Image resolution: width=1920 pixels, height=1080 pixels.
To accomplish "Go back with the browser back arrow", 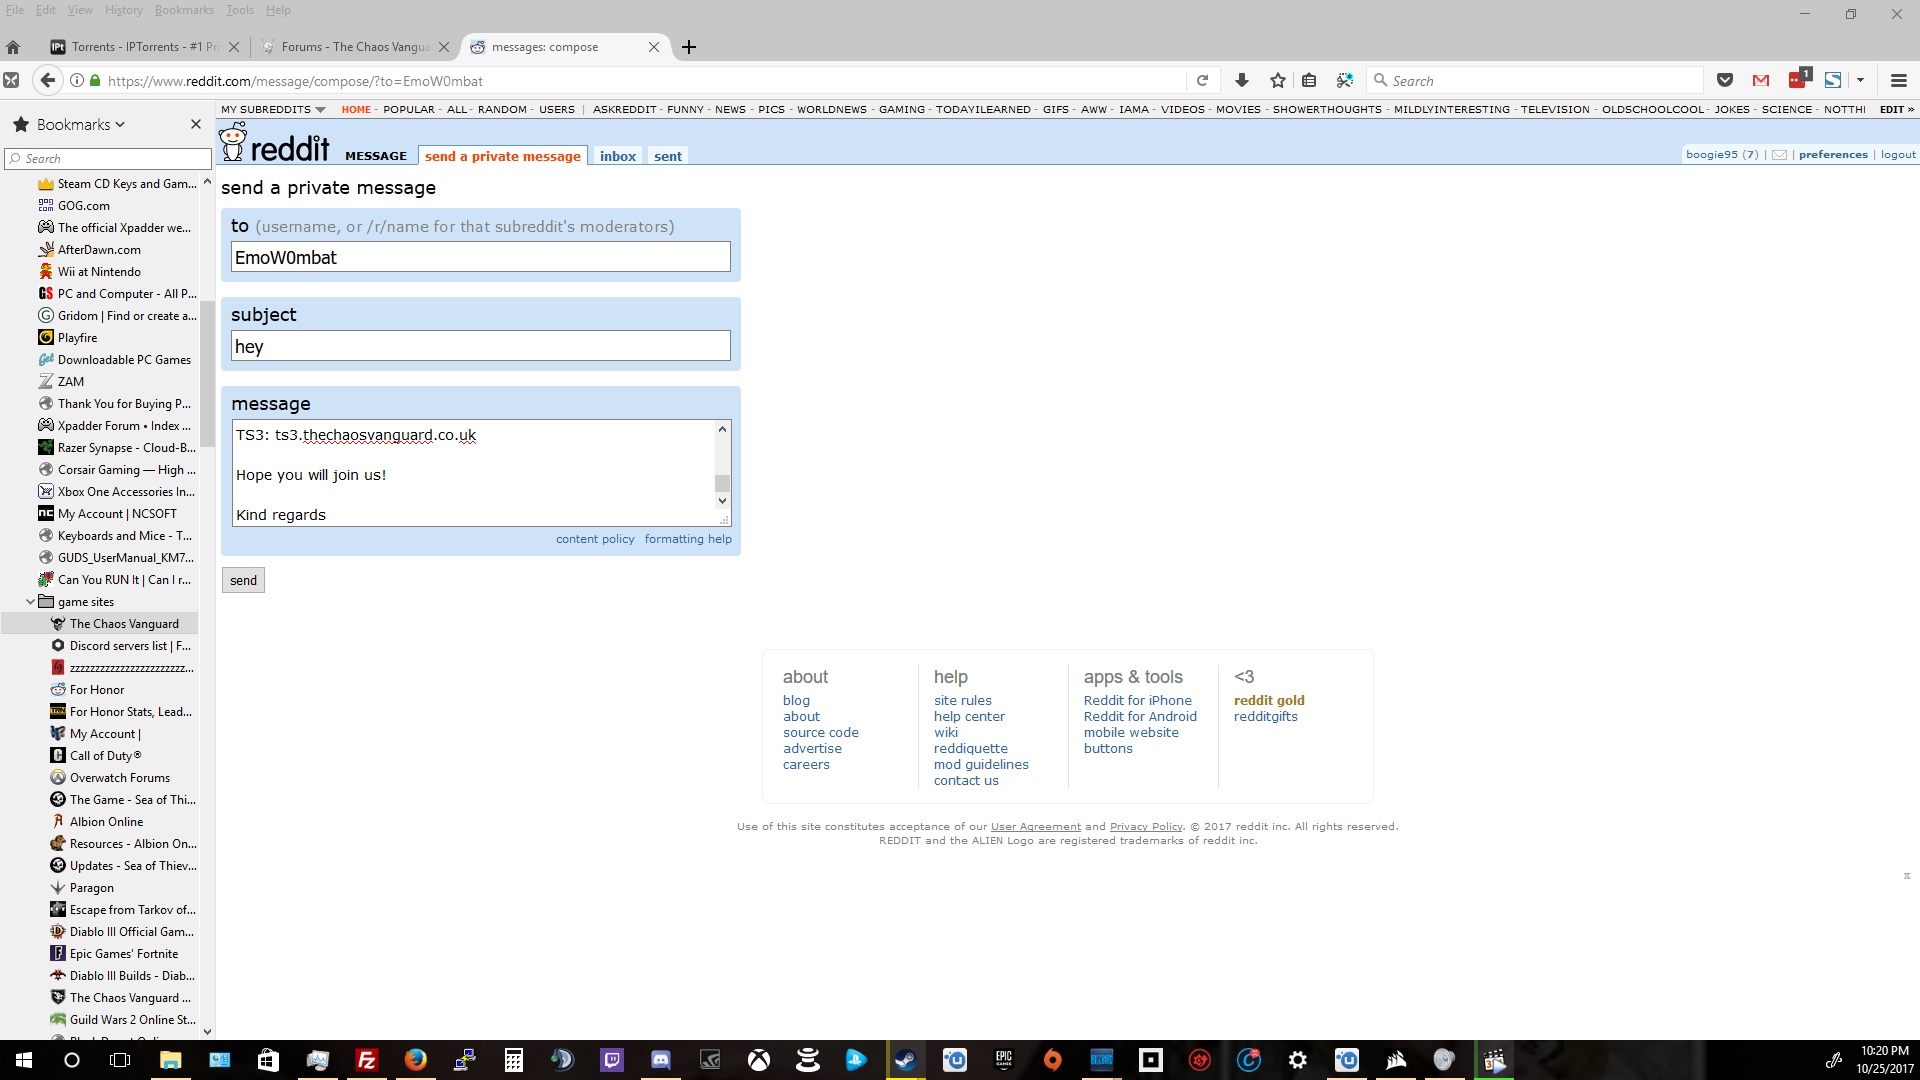I will point(47,81).
